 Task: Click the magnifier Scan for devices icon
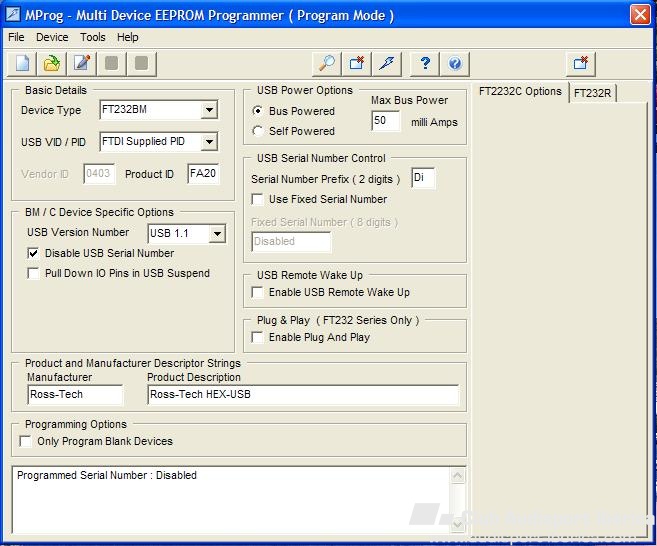coord(327,64)
